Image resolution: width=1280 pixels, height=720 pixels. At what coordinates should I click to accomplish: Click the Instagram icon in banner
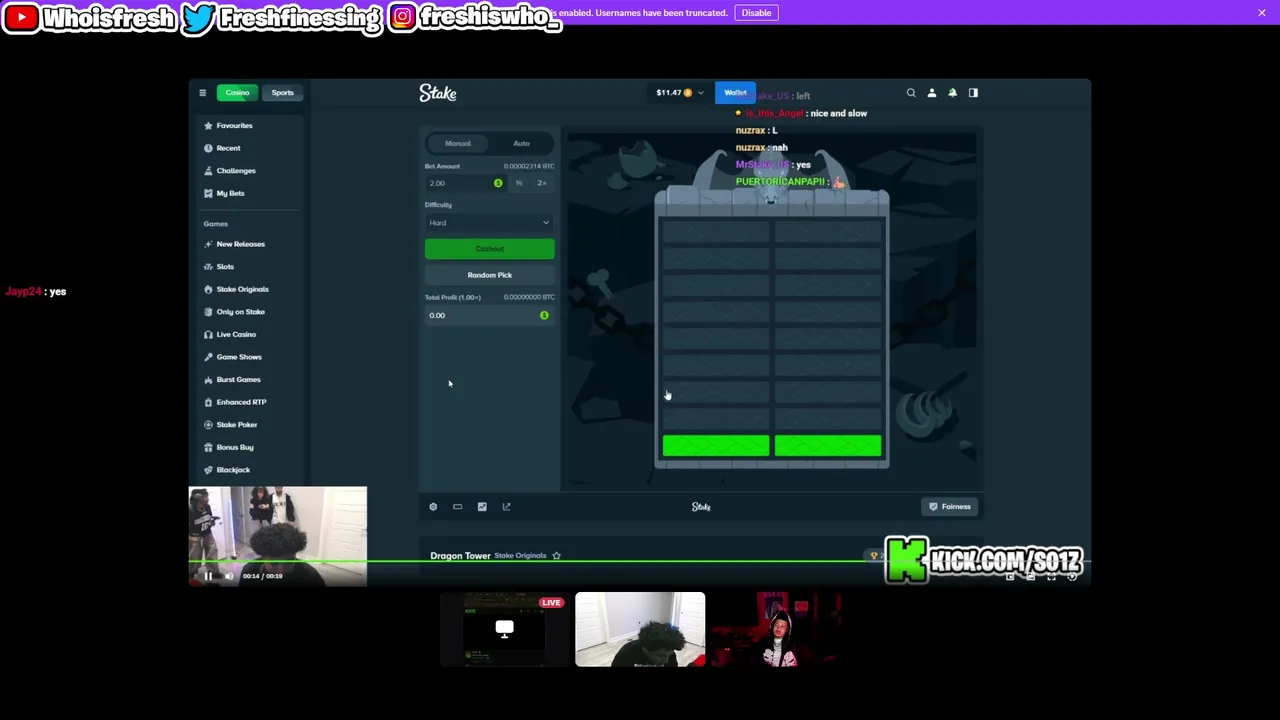(x=402, y=17)
